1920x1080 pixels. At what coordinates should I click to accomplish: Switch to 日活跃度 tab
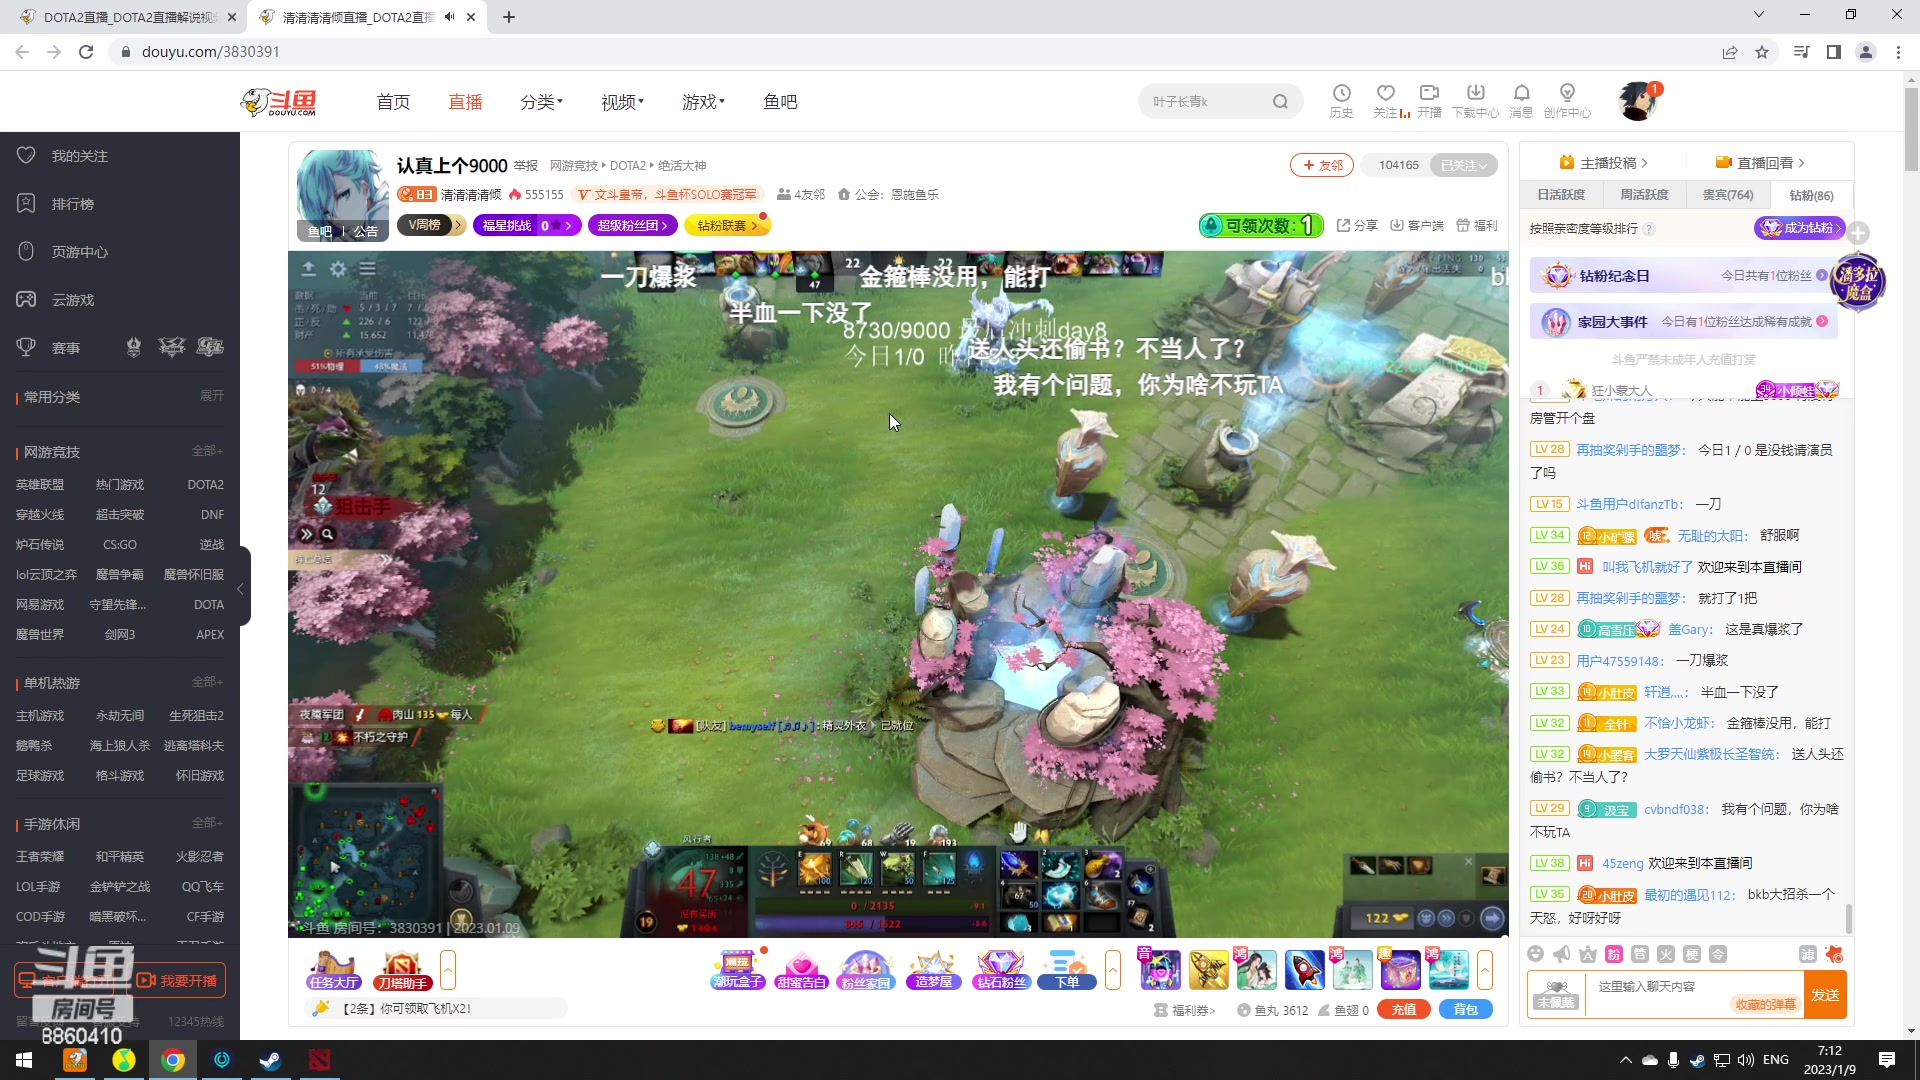[x=1561, y=195]
